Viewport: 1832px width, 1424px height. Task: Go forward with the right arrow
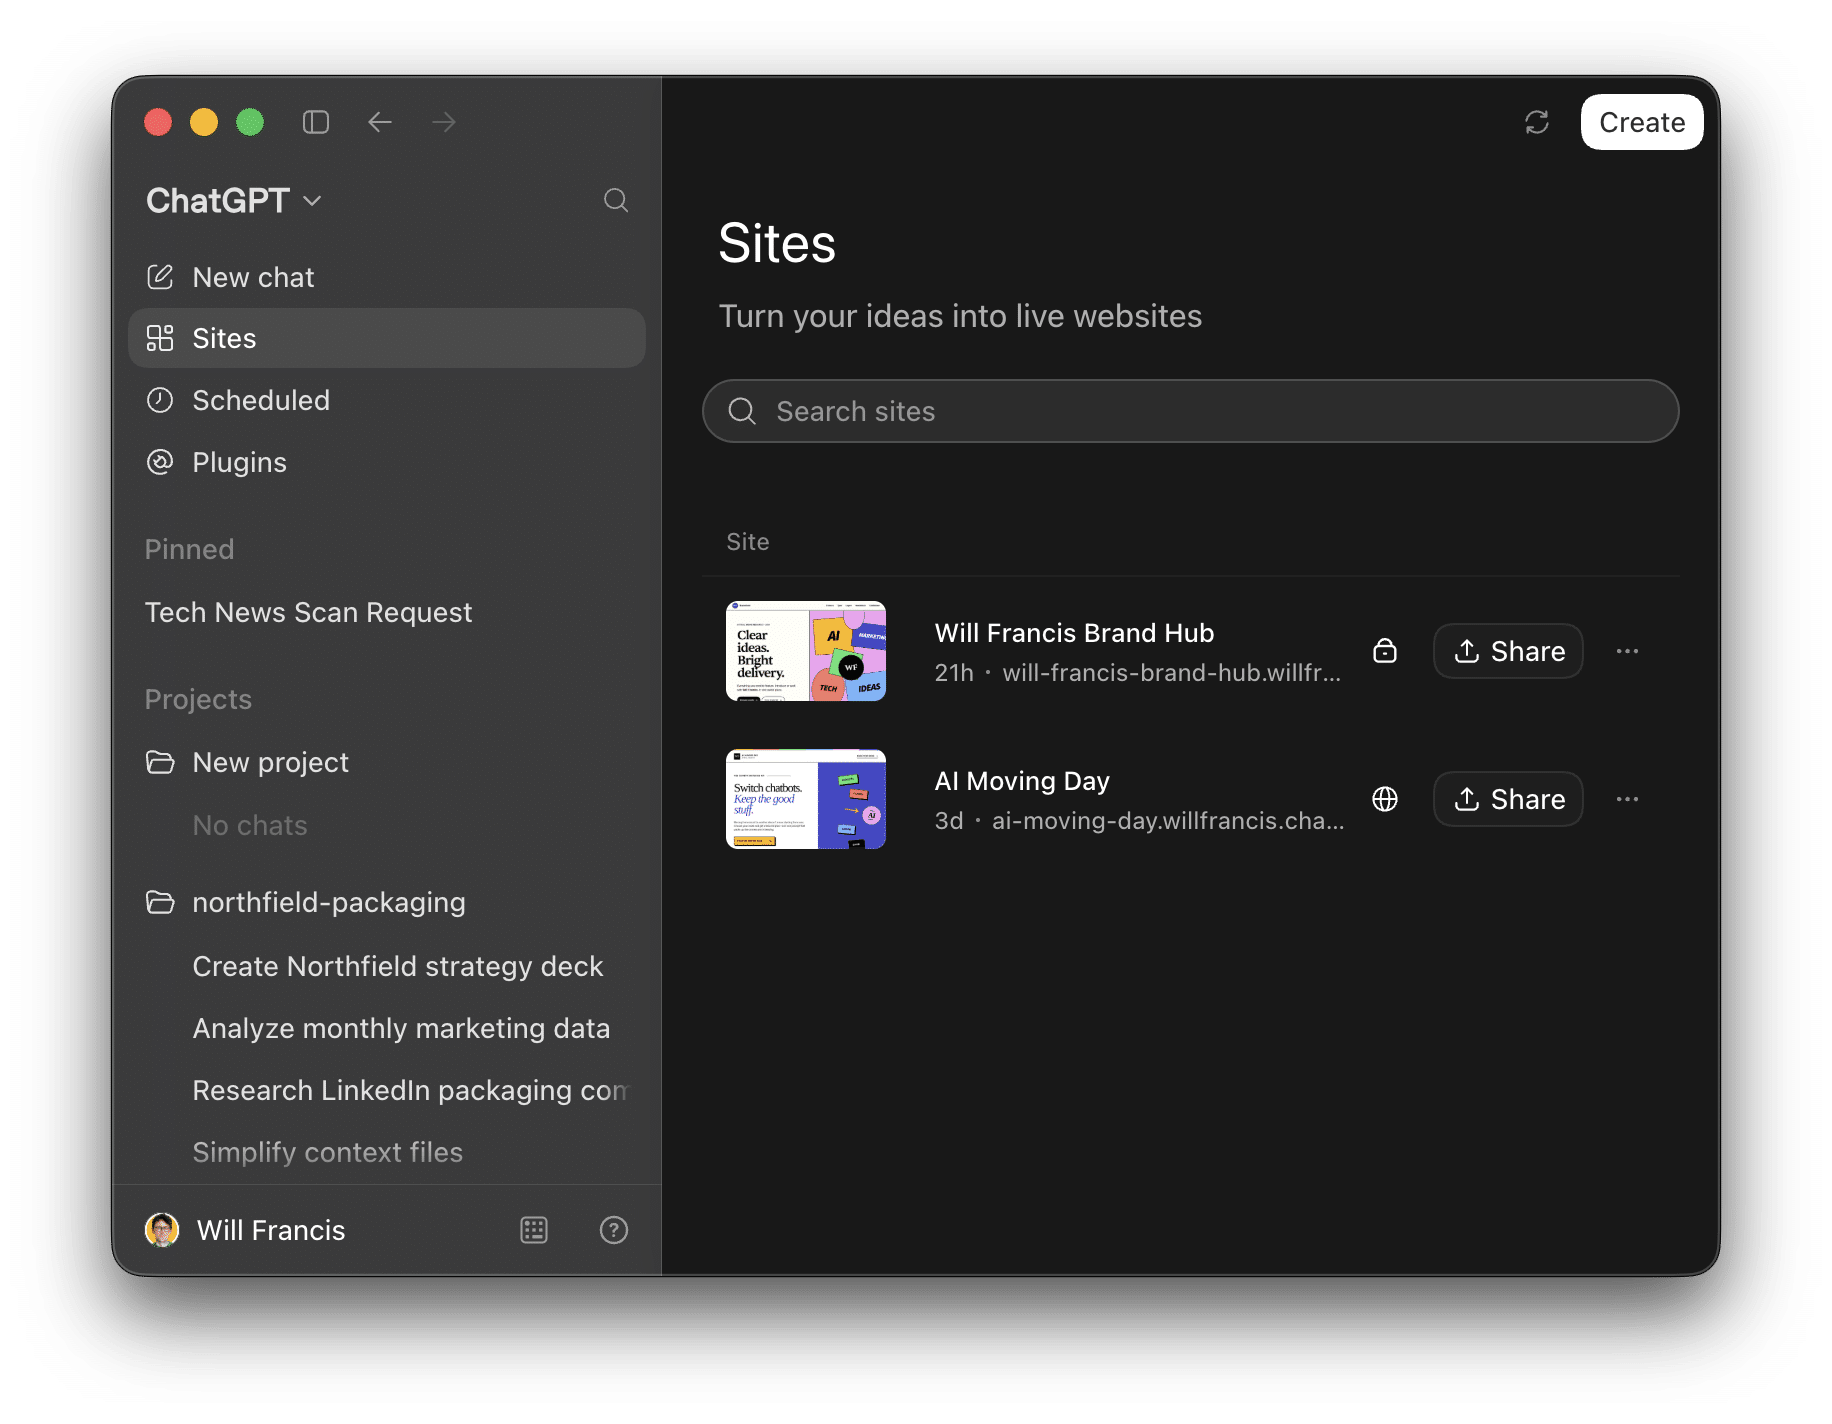coord(444,122)
